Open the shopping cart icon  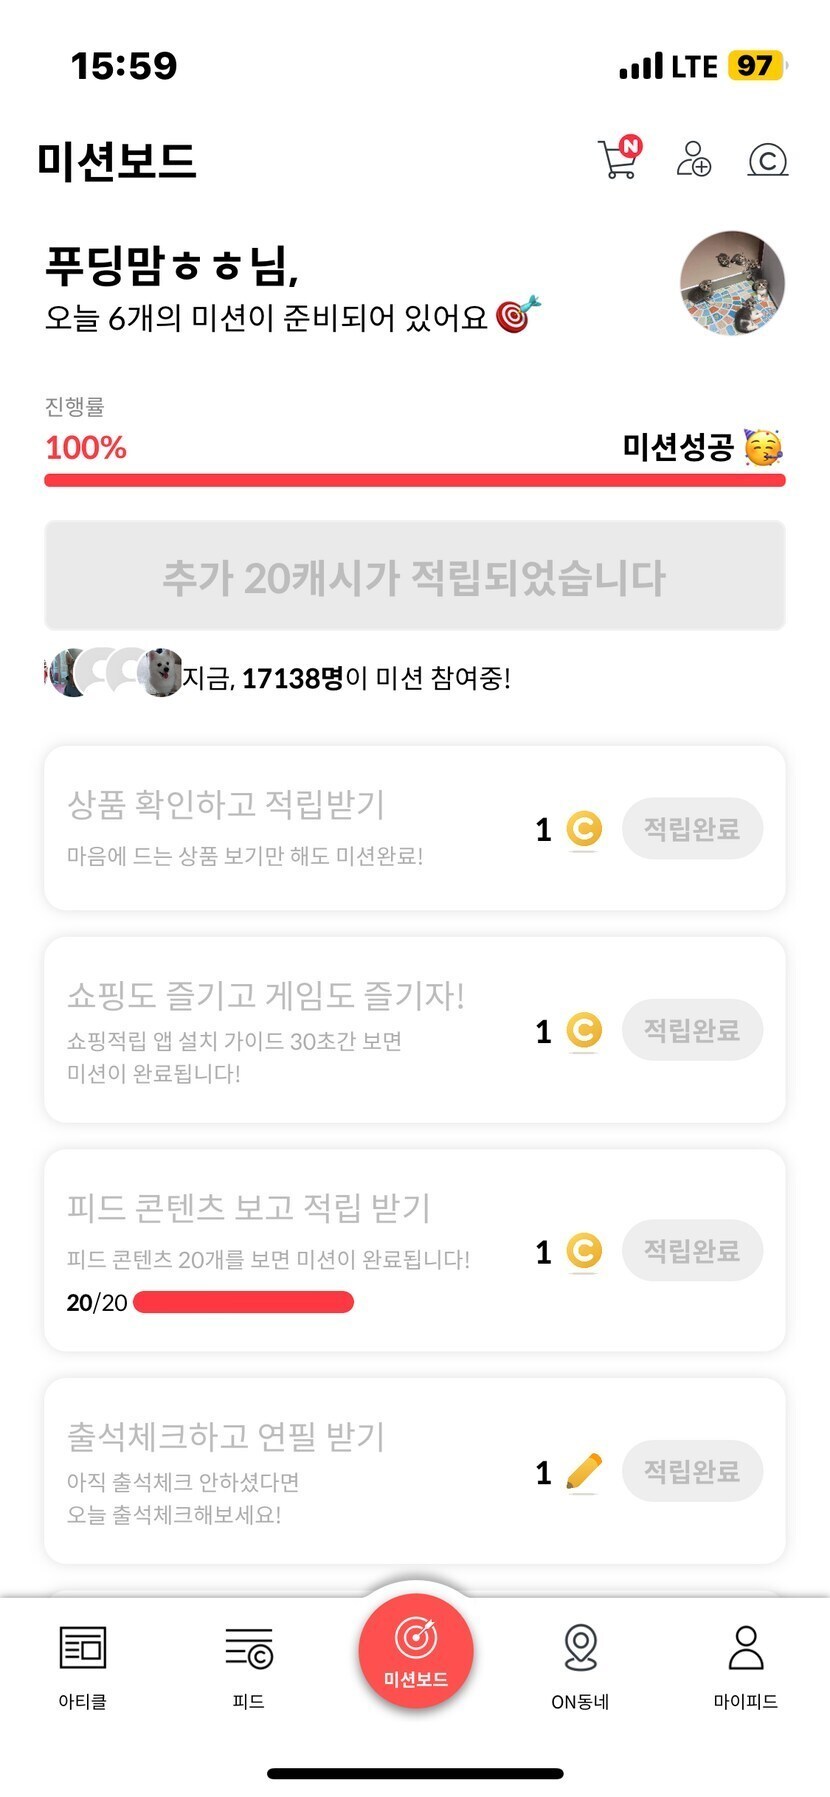618,160
